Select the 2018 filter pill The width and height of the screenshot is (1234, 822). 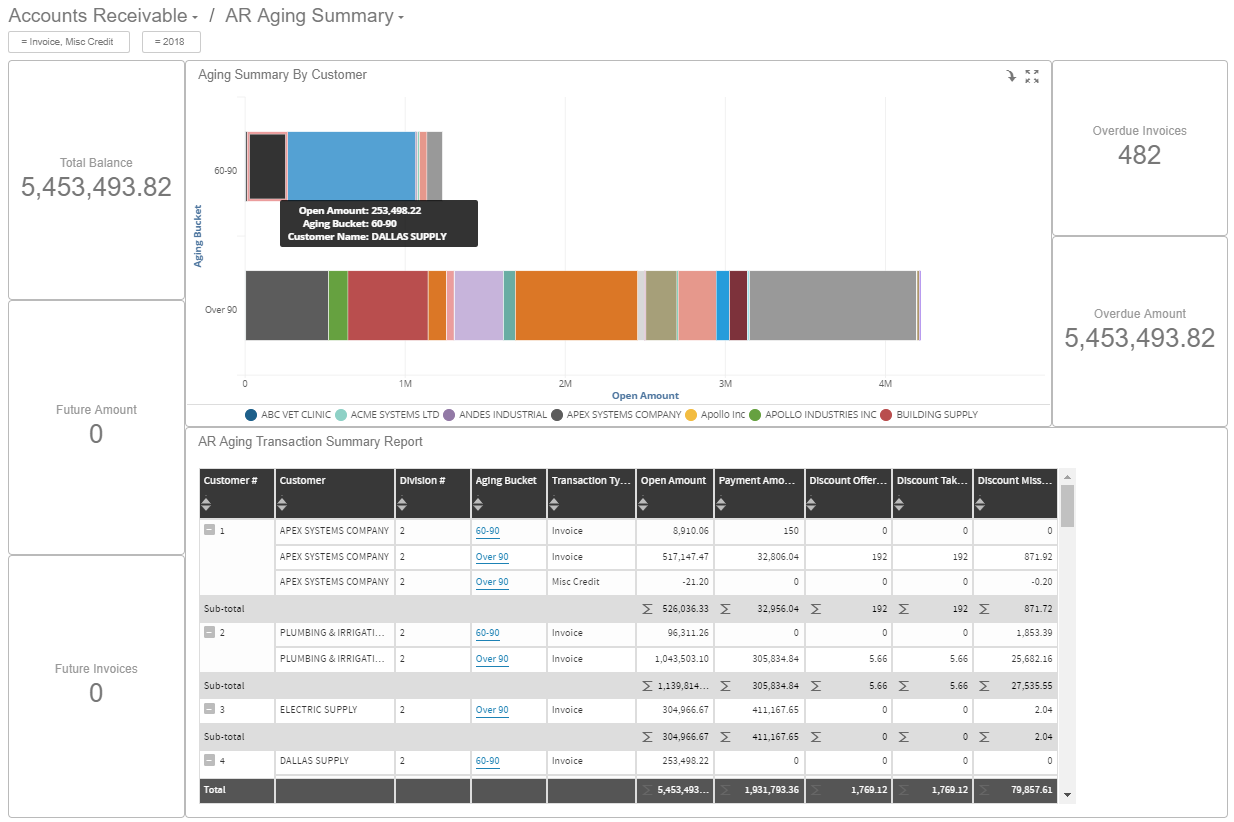[x=171, y=42]
